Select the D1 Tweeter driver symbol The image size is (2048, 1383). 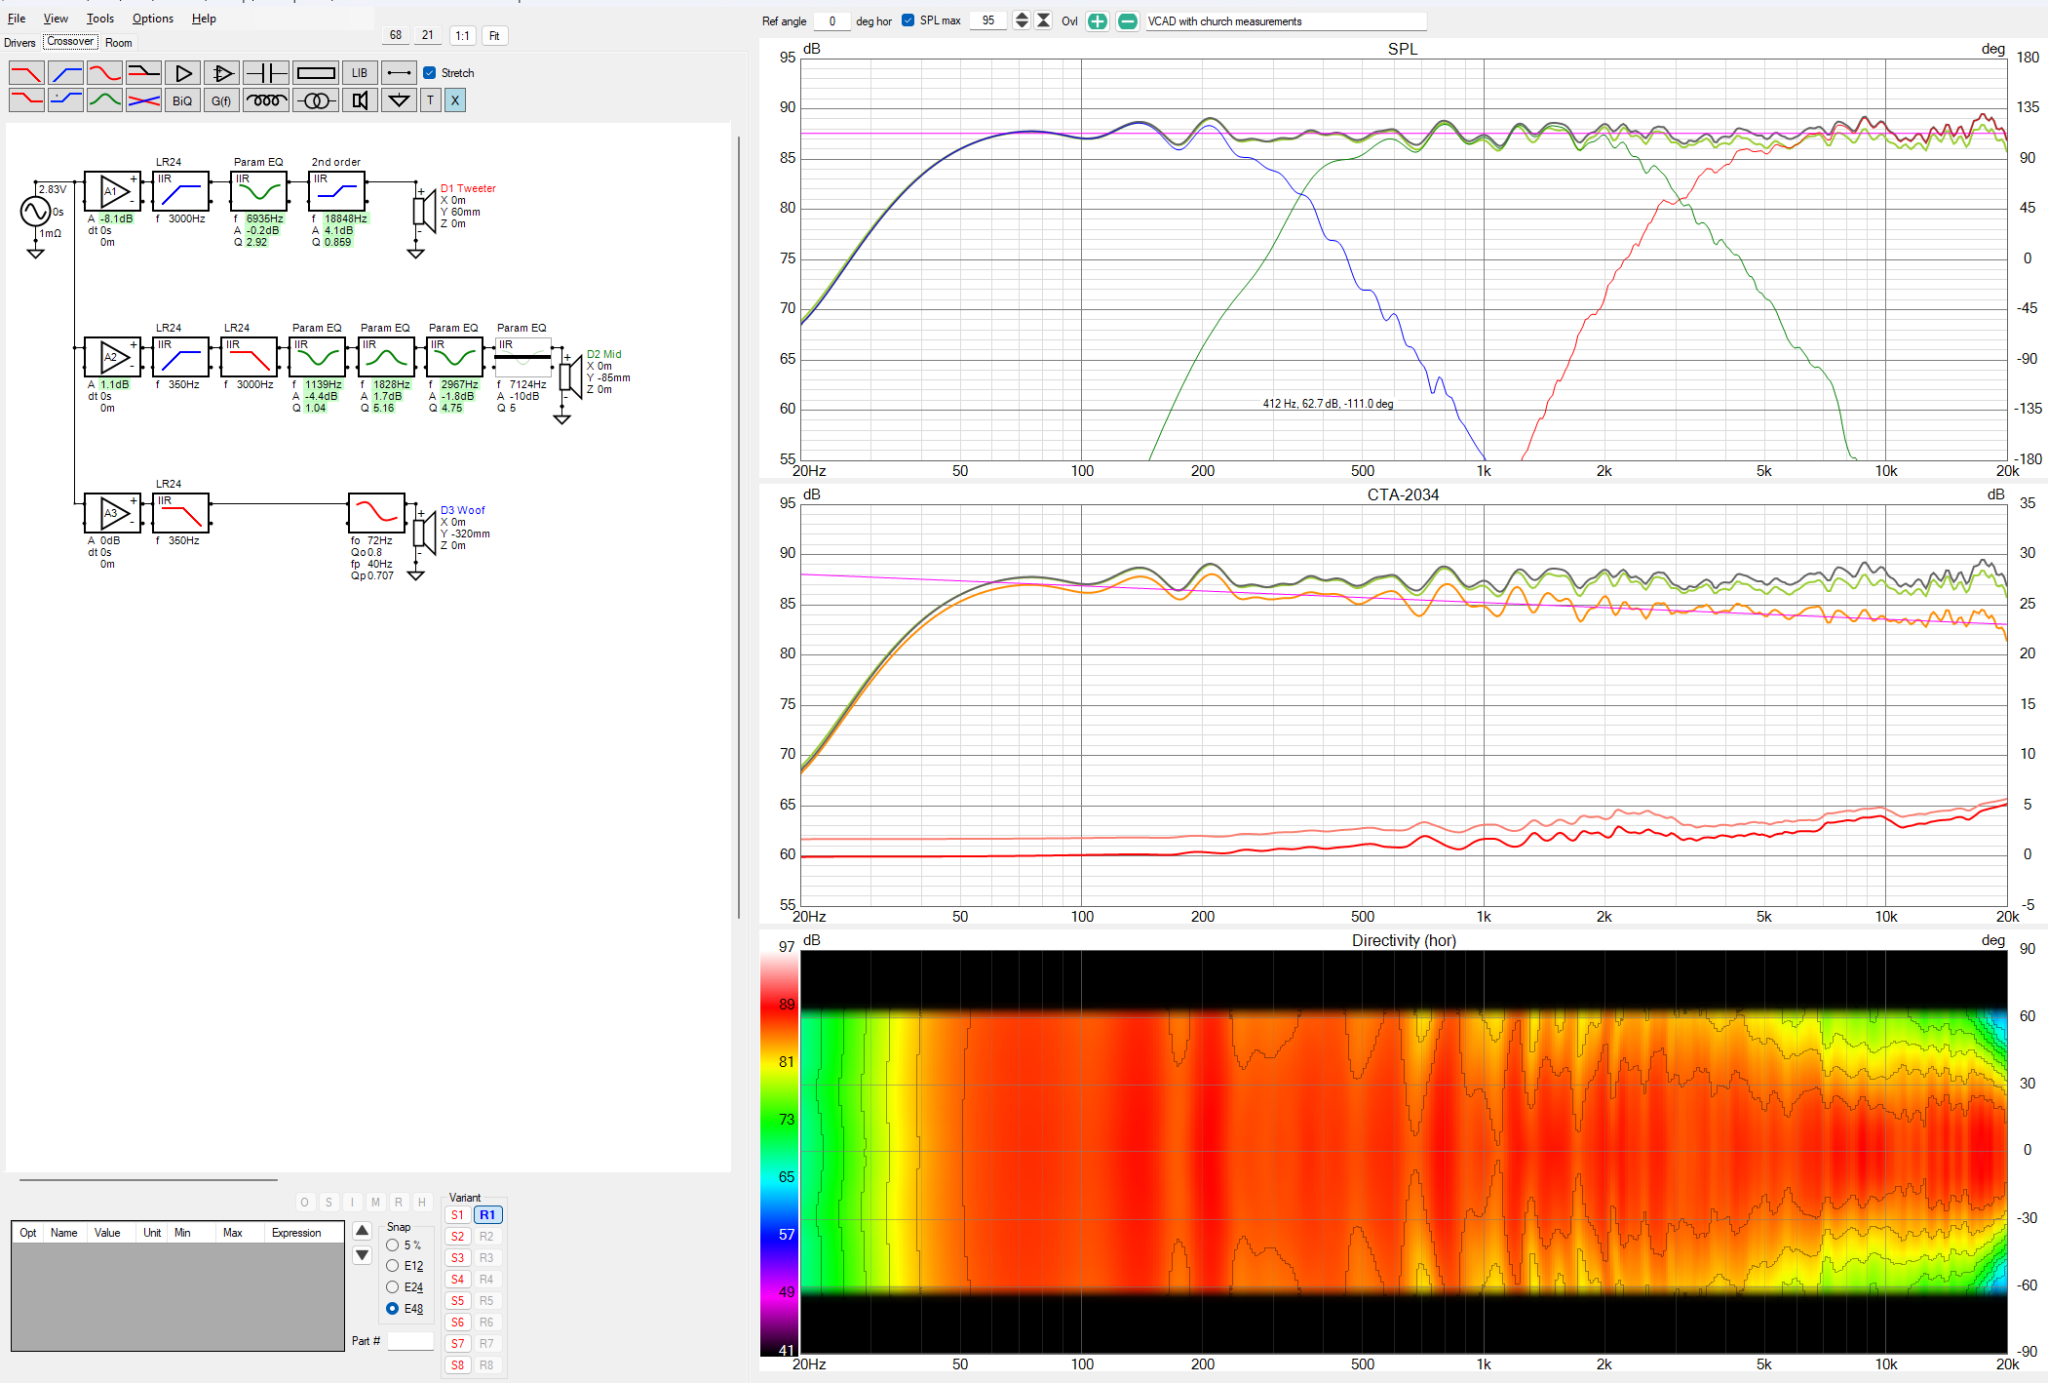[x=425, y=212]
